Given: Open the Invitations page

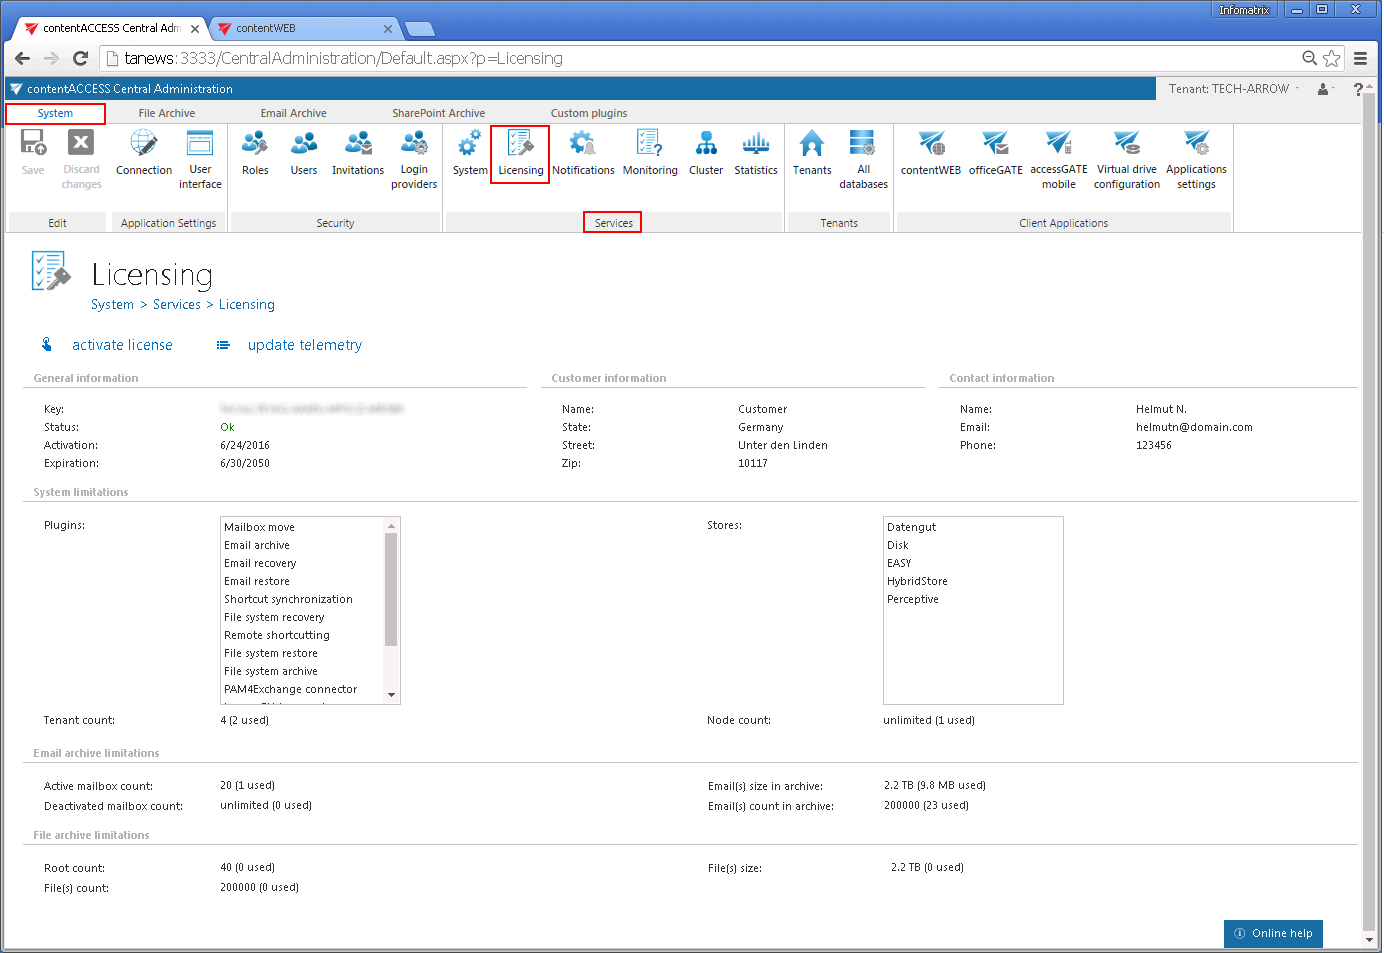Looking at the screenshot, I should tap(358, 152).
